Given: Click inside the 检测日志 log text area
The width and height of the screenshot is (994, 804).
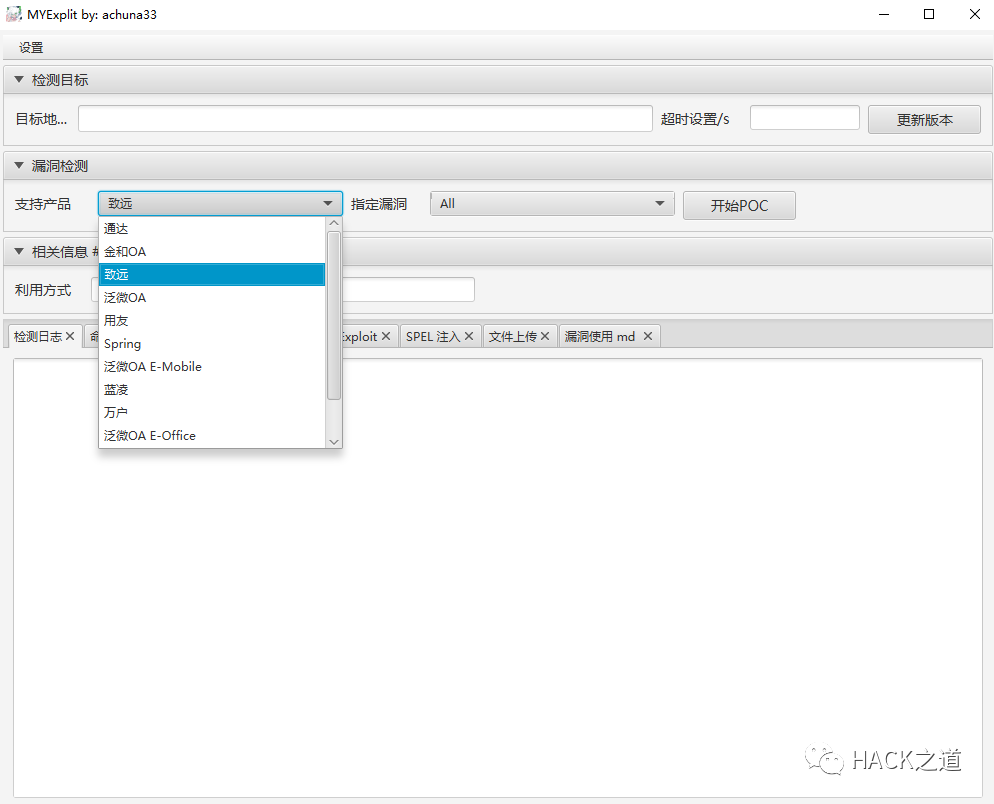Looking at the screenshot, I should (x=498, y=578).
